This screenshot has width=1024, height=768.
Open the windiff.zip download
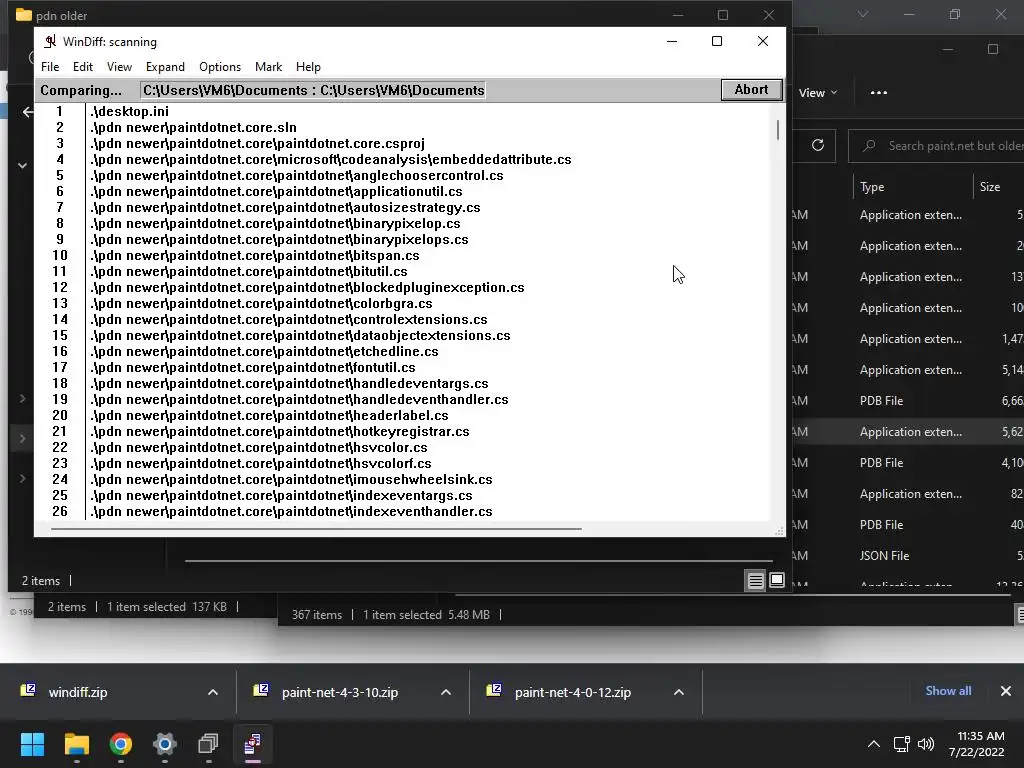coord(77,692)
